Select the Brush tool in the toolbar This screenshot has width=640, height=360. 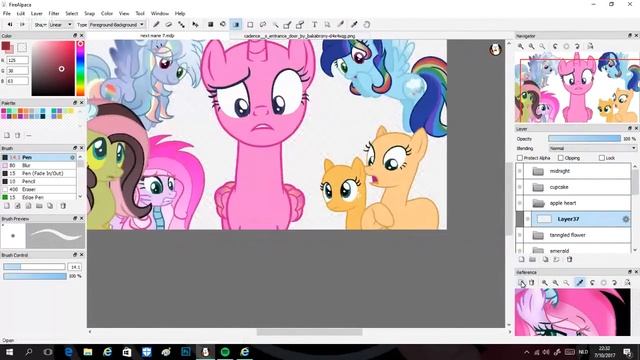click(x=156, y=24)
